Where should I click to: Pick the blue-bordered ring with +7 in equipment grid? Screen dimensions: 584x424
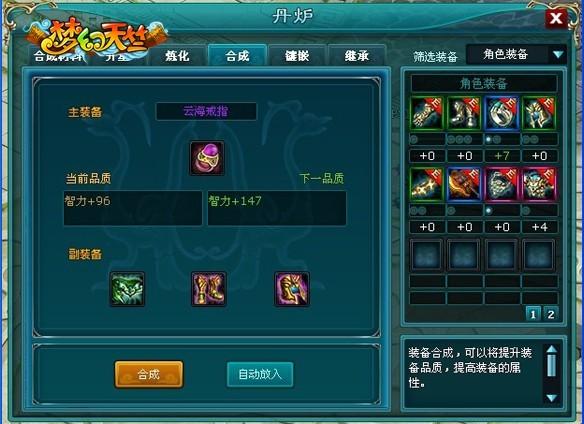point(501,113)
